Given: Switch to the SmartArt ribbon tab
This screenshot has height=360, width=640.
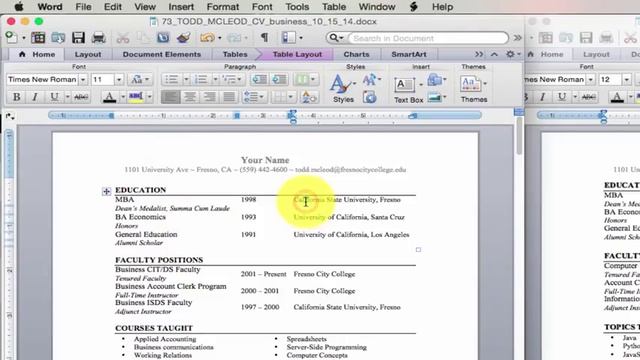Looking at the screenshot, I should point(409,54).
